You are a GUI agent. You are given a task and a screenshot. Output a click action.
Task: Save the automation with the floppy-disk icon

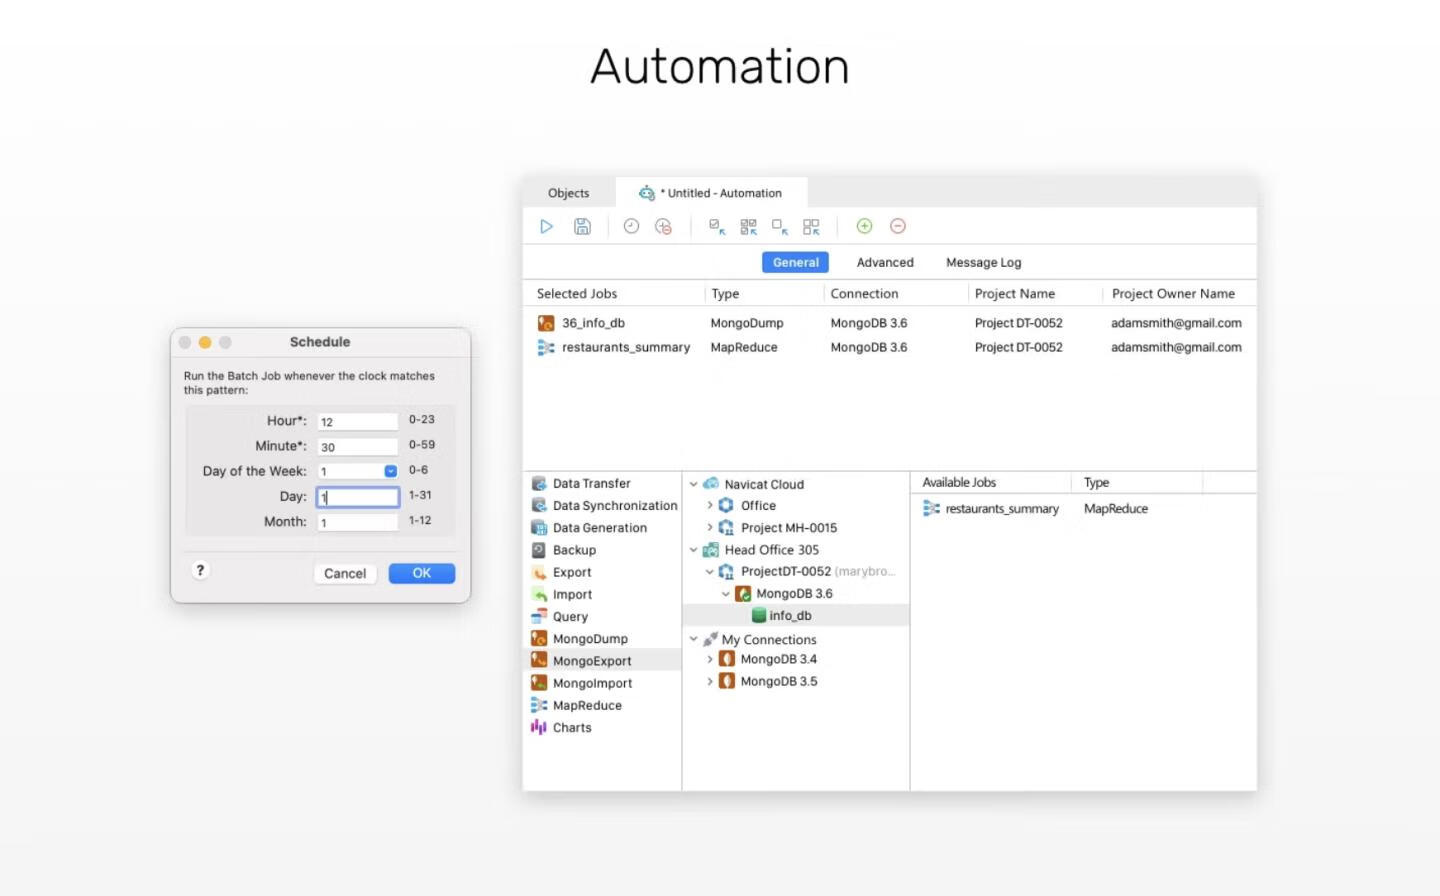tap(582, 226)
